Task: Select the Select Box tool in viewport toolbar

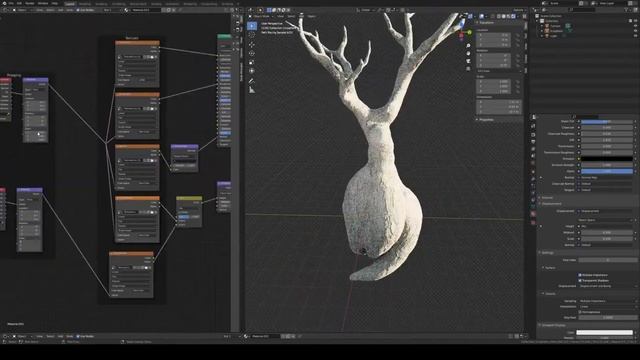Action: tap(252, 26)
